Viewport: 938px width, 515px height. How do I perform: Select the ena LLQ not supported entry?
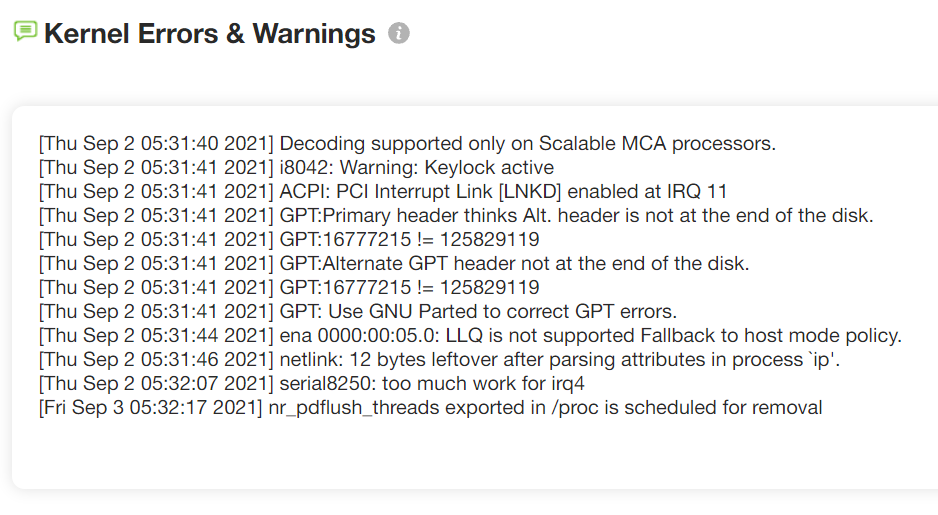click(x=470, y=336)
